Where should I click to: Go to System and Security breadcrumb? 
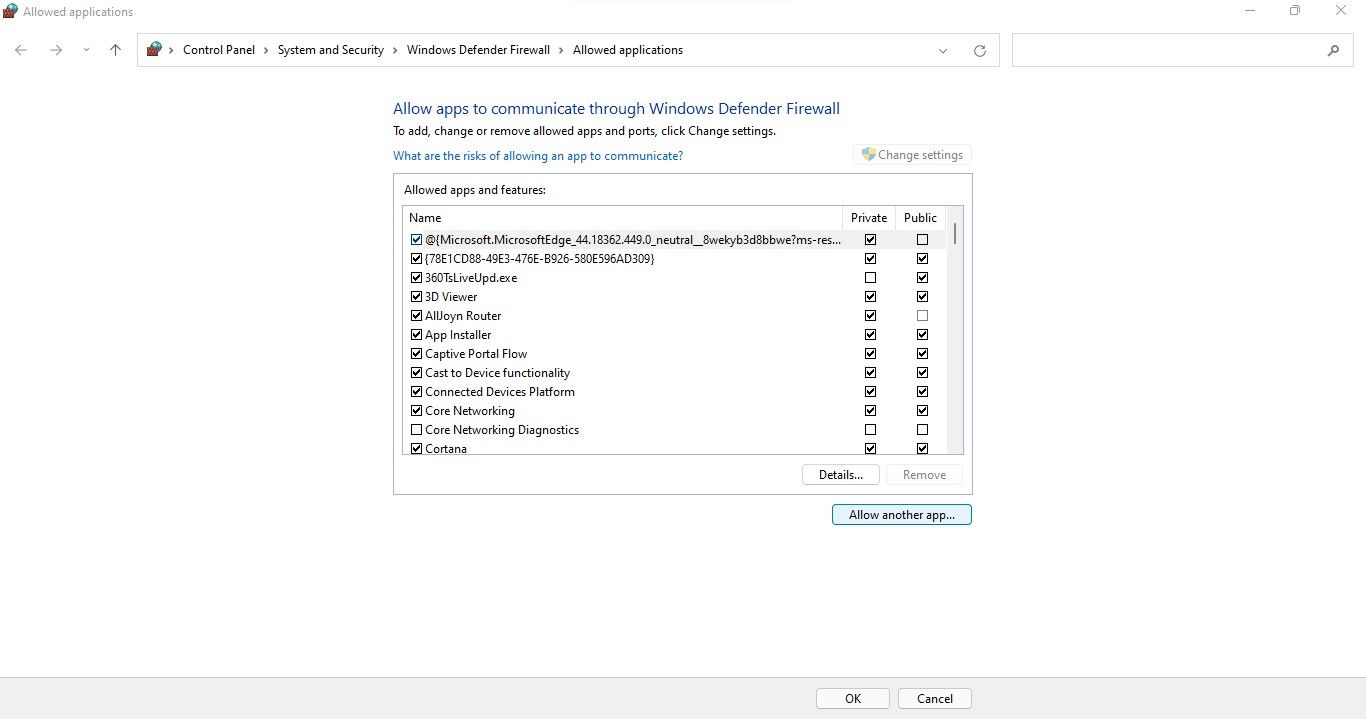330,49
